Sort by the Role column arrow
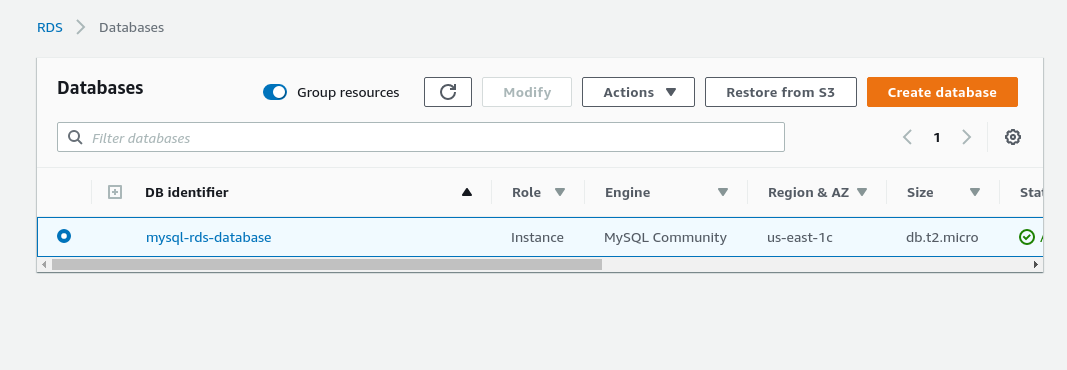Screen dimensions: 1067x370 coord(560,192)
